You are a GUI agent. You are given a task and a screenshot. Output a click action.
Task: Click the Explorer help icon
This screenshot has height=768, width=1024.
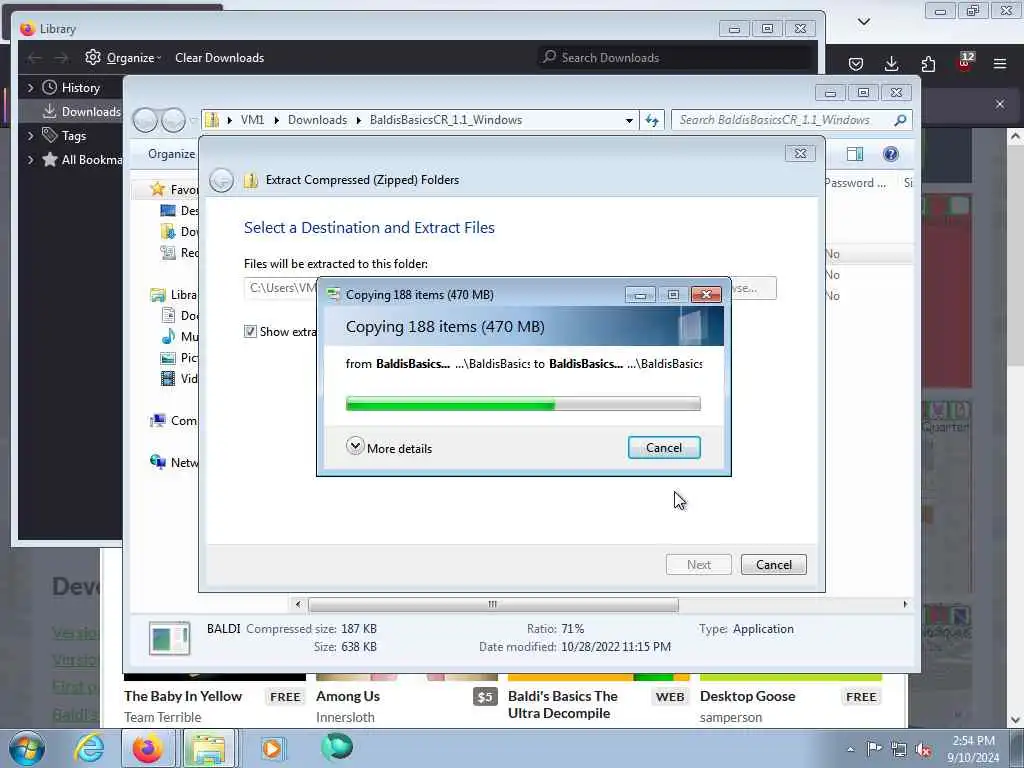click(x=890, y=154)
